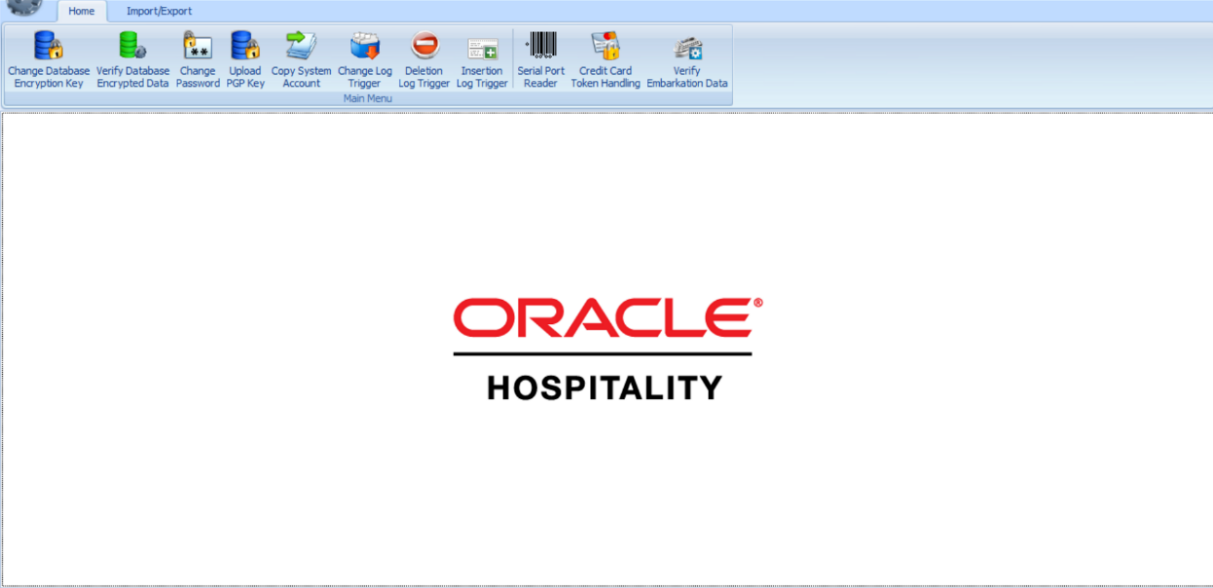
Task: Select Copy System Account
Action: click(x=301, y=58)
